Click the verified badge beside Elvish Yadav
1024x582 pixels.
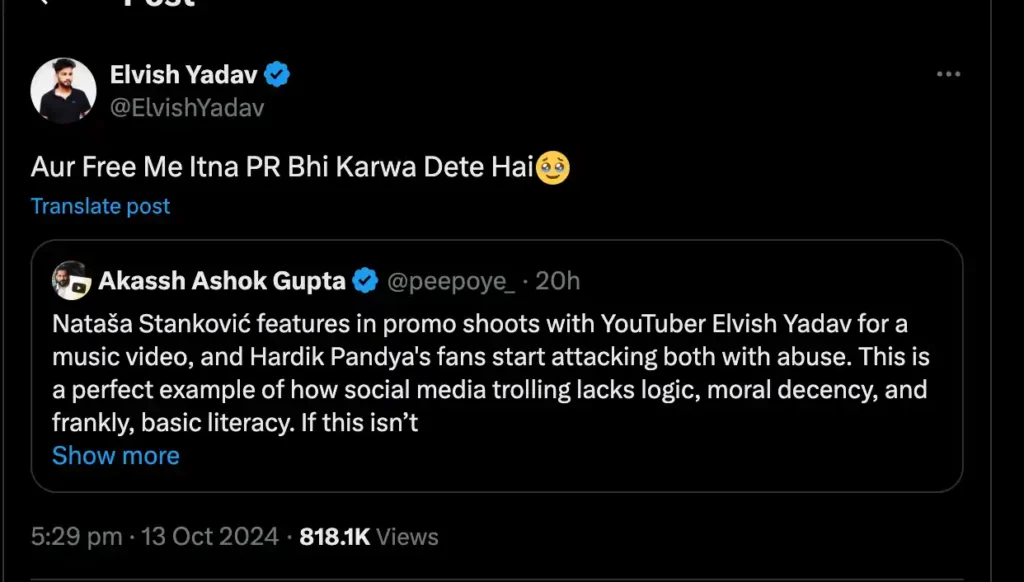pyautogui.click(x=277, y=74)
